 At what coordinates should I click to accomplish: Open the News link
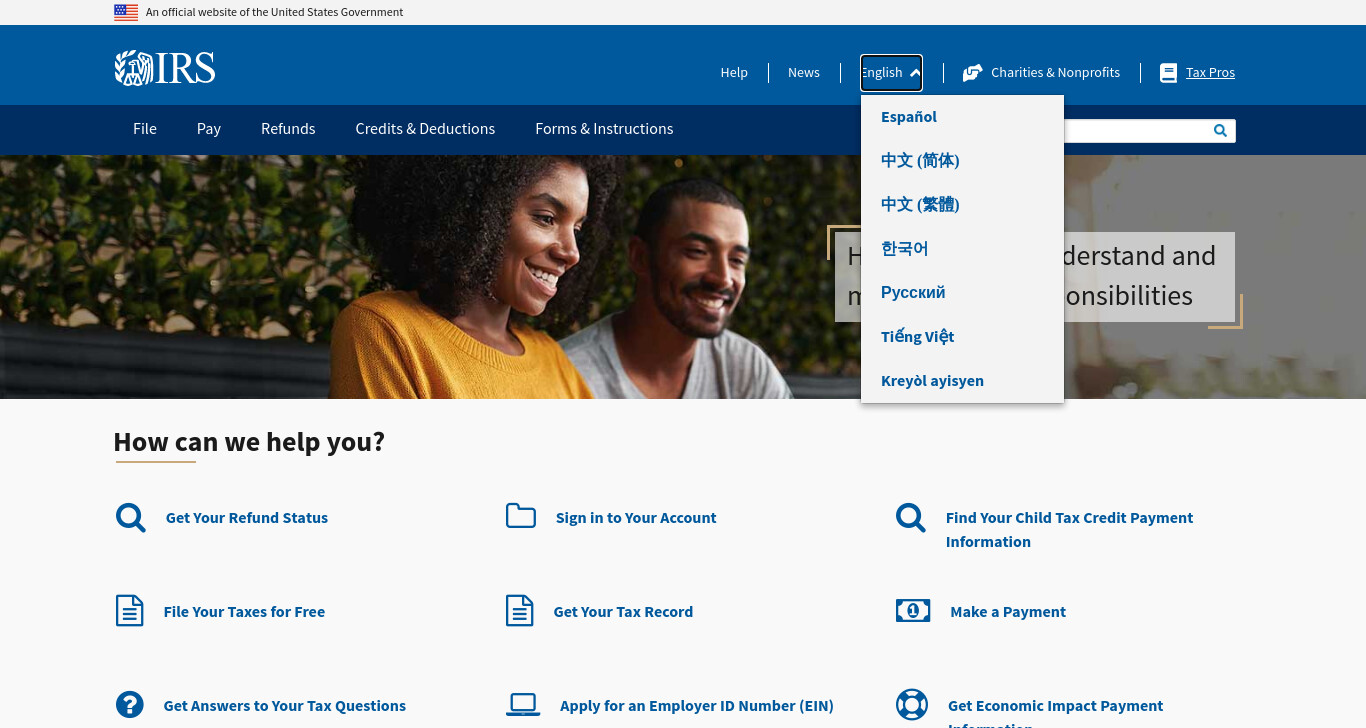804,73
